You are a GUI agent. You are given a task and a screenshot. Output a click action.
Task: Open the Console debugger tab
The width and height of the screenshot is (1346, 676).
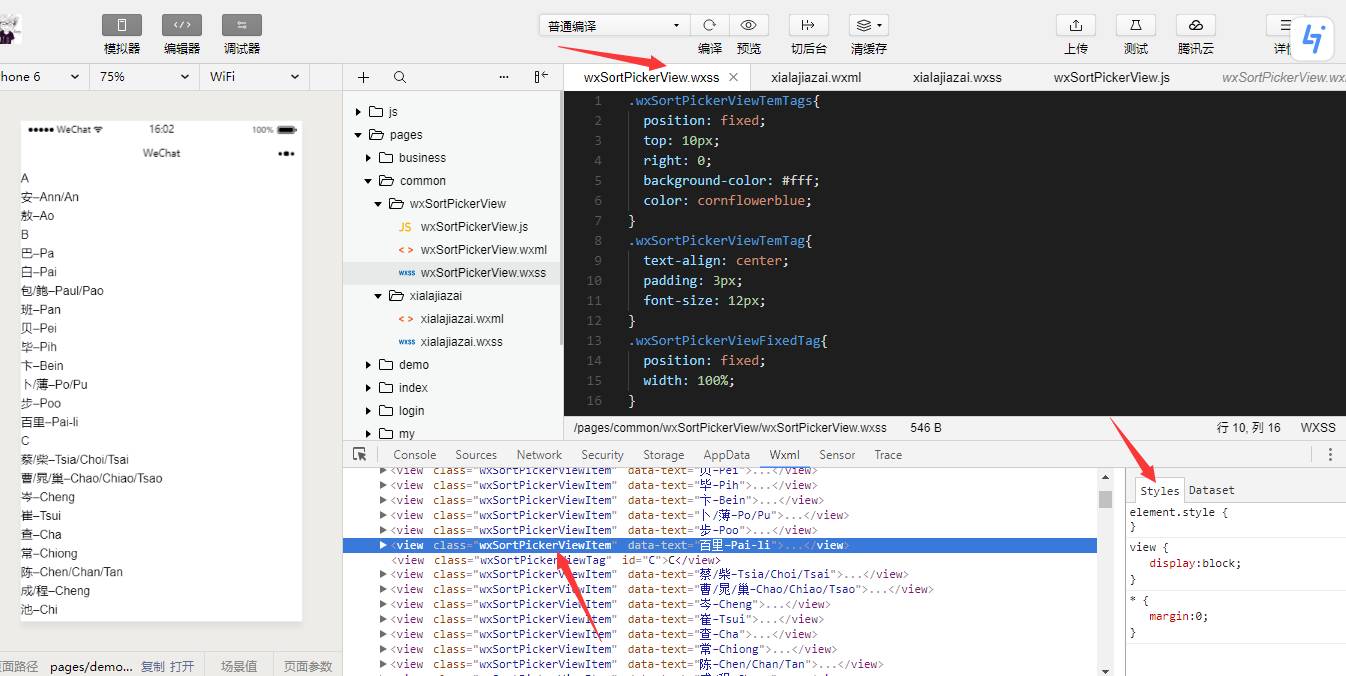click(414, 455)
